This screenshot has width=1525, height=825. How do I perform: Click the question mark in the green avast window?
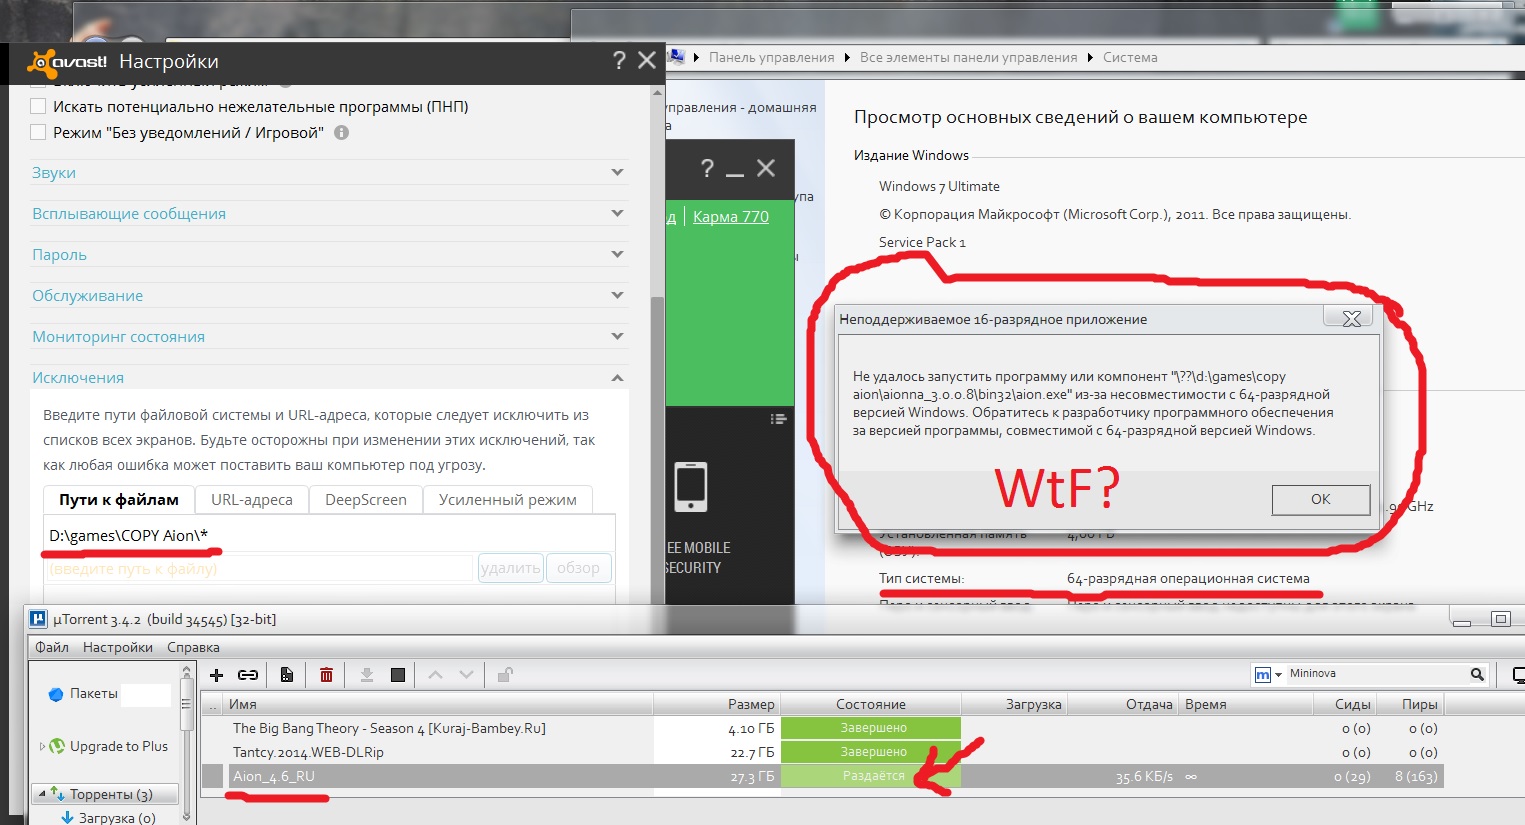(x=707, y=168)
